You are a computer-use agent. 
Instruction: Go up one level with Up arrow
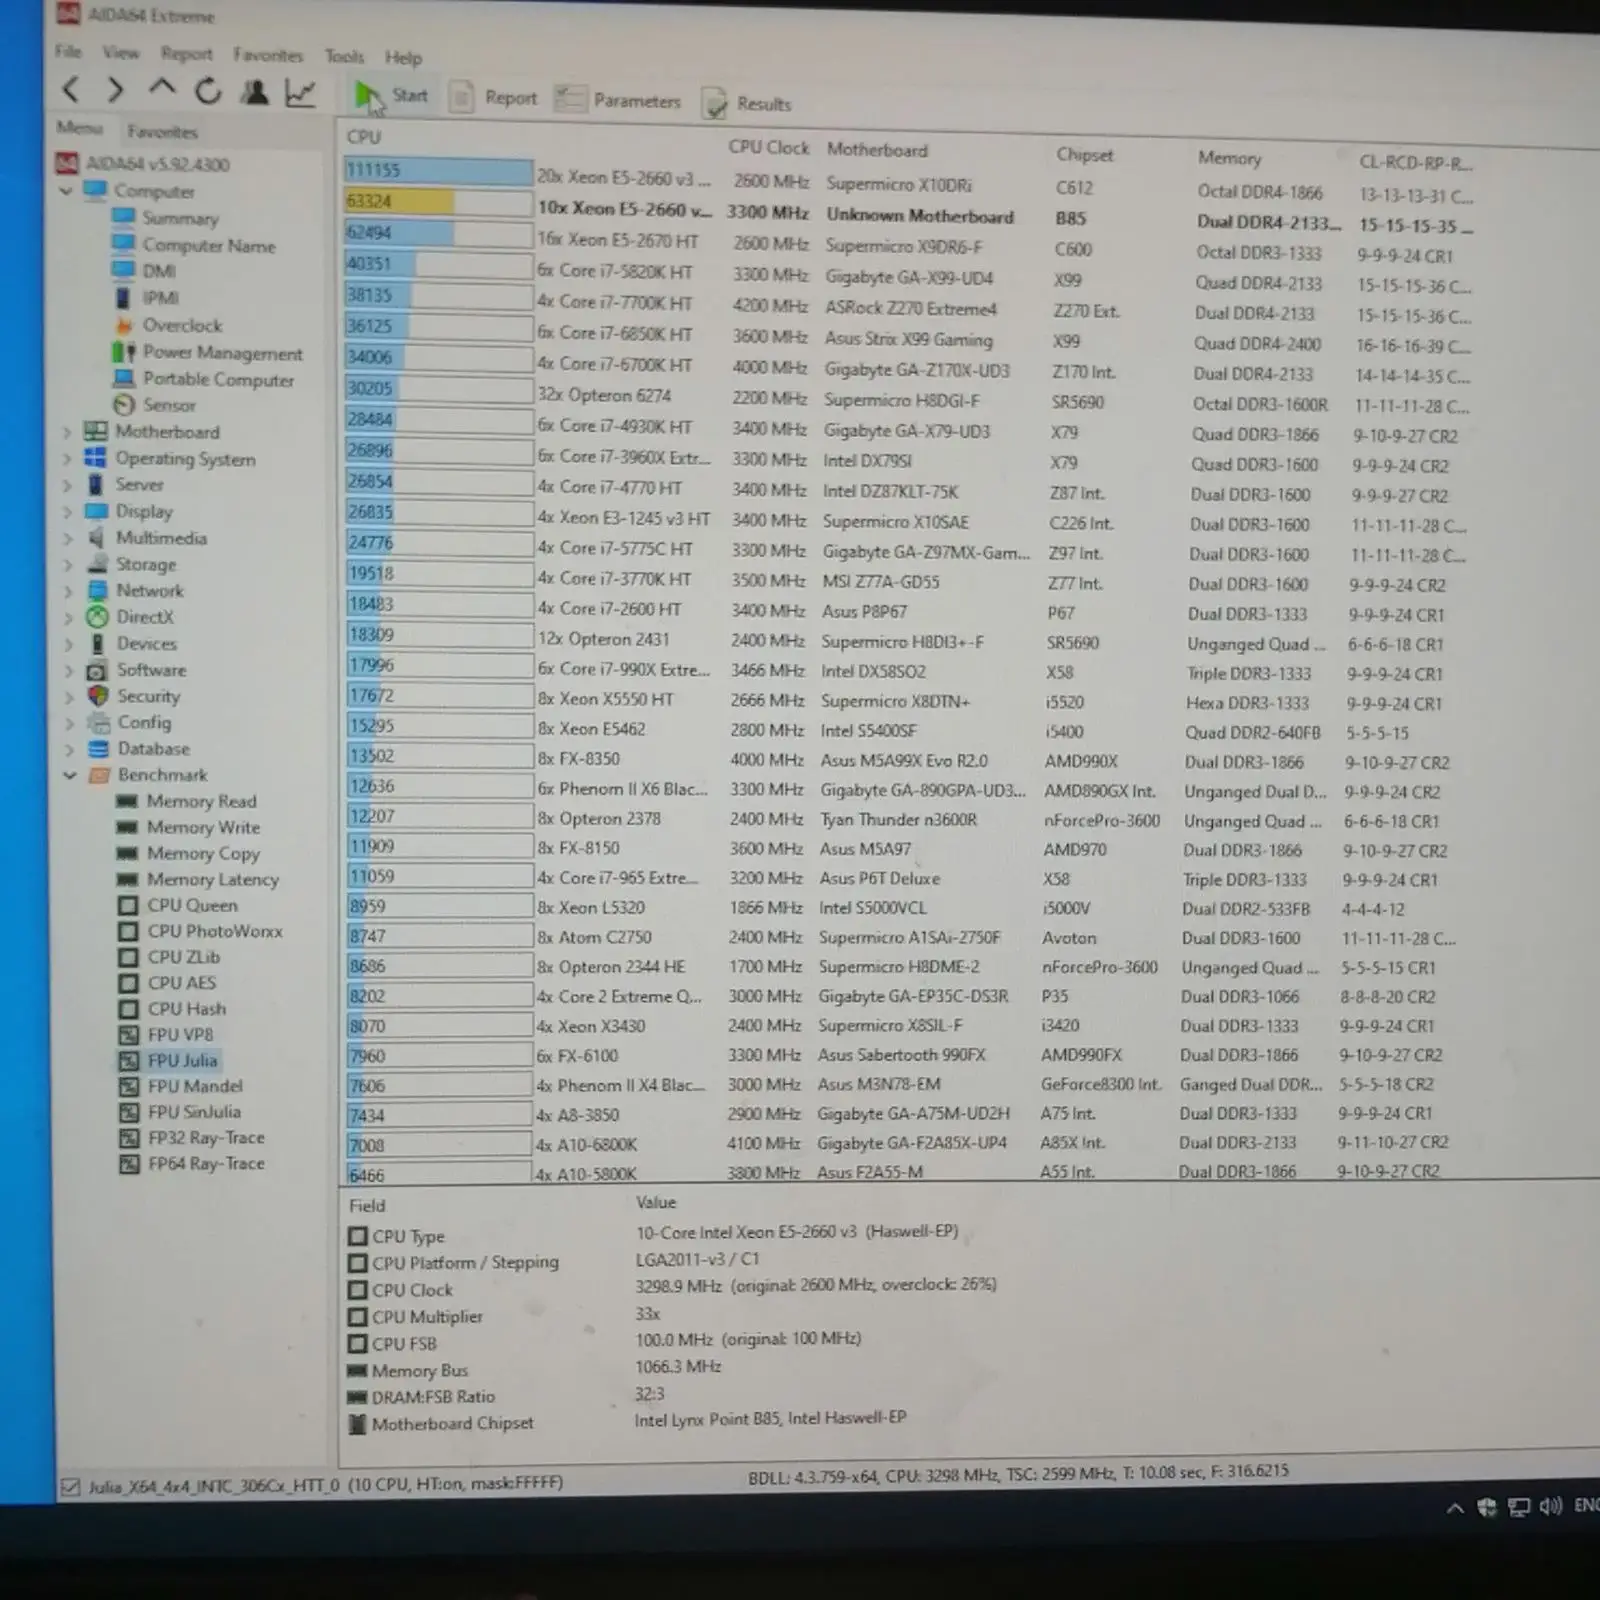[x=162, y=89]
